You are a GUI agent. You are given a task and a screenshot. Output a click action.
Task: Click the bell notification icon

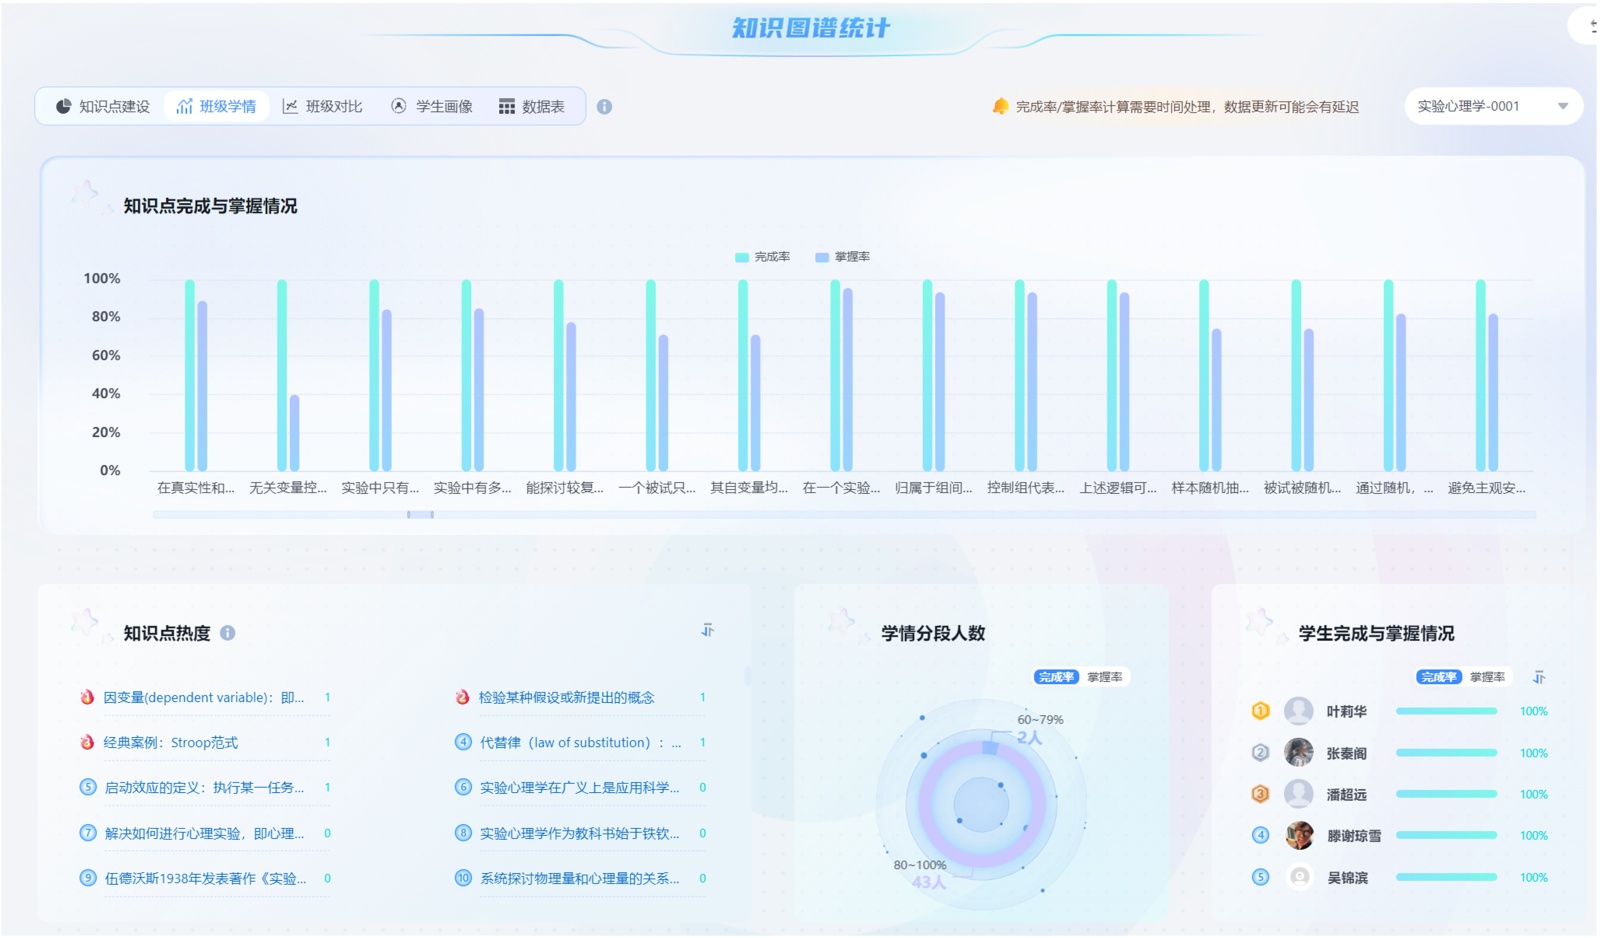tap(999, 106)
